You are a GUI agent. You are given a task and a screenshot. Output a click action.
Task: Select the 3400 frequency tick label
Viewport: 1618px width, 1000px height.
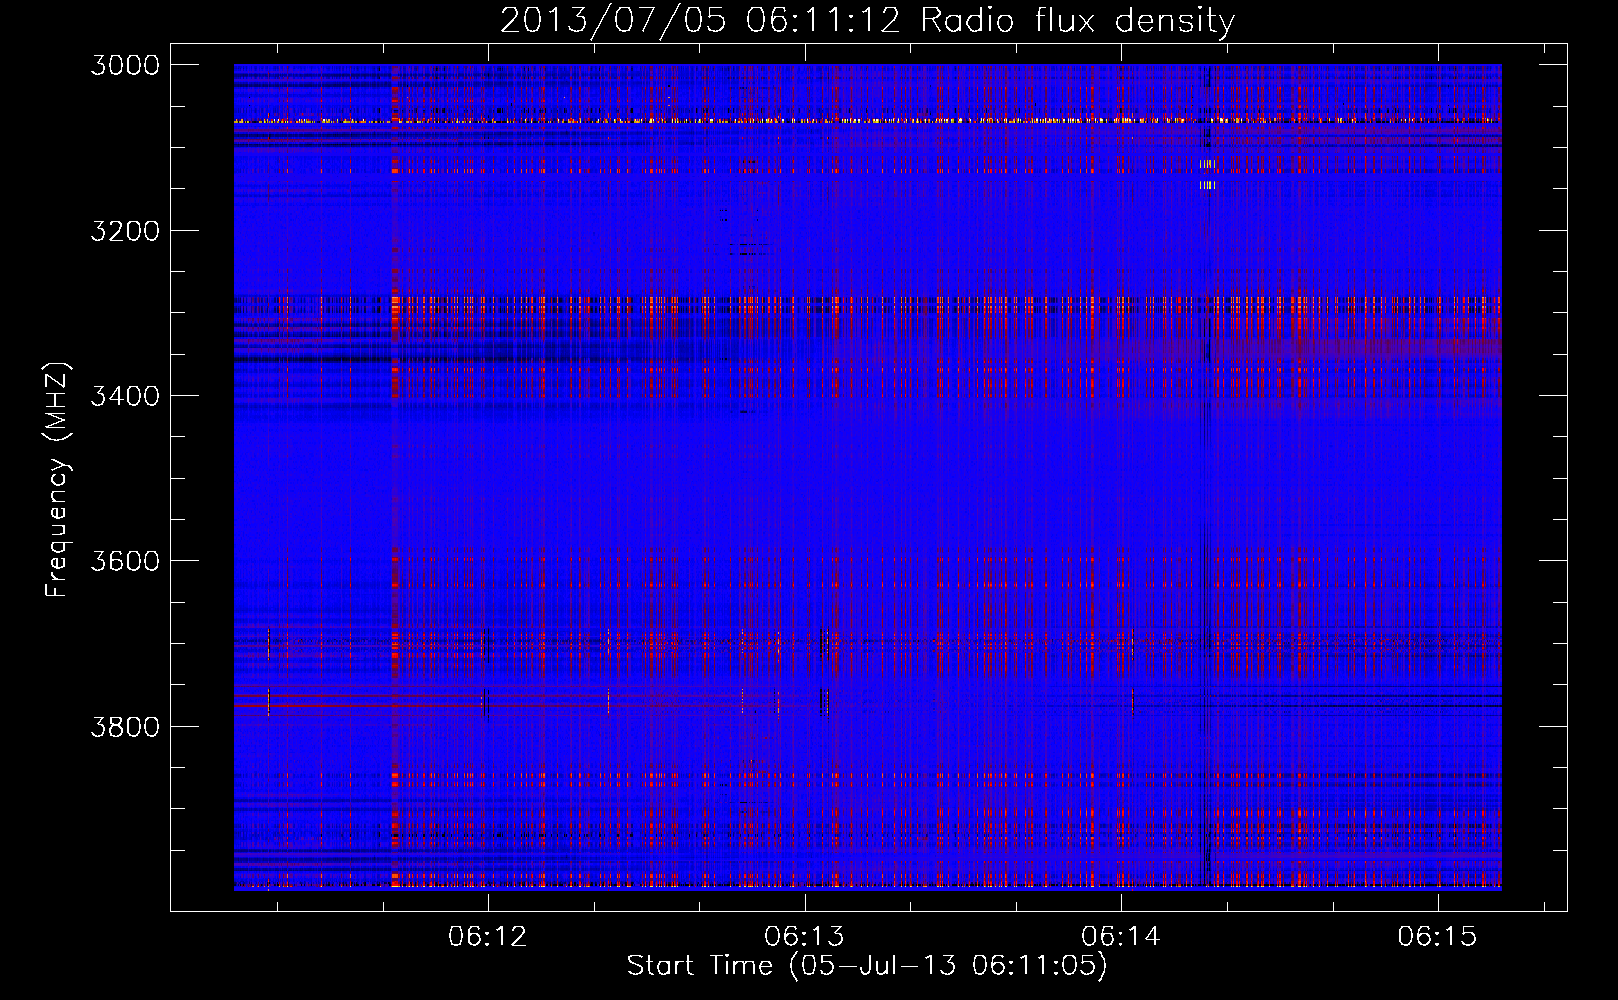point(125,396)
